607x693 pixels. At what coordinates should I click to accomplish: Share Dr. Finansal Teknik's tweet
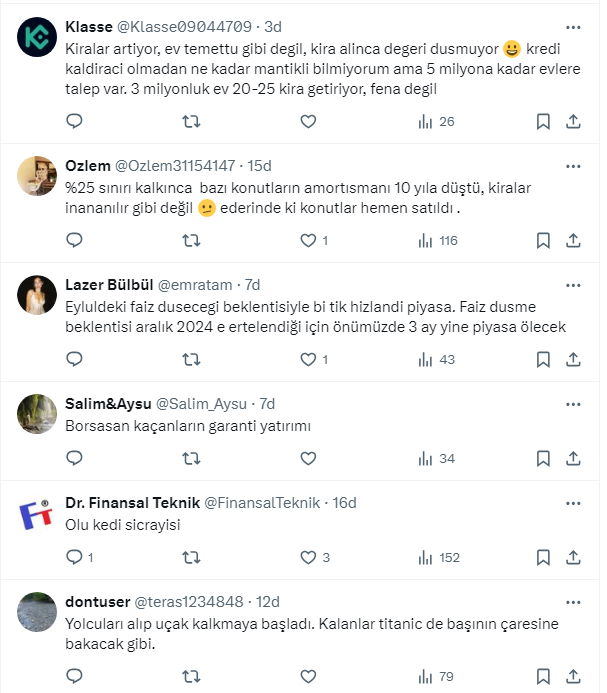[x=573, y=557]
